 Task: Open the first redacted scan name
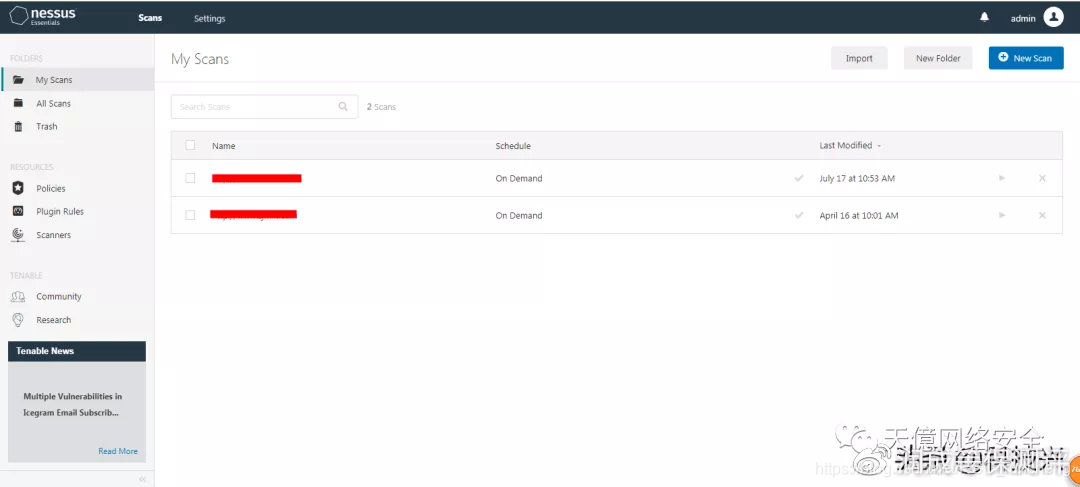(256, 178)
